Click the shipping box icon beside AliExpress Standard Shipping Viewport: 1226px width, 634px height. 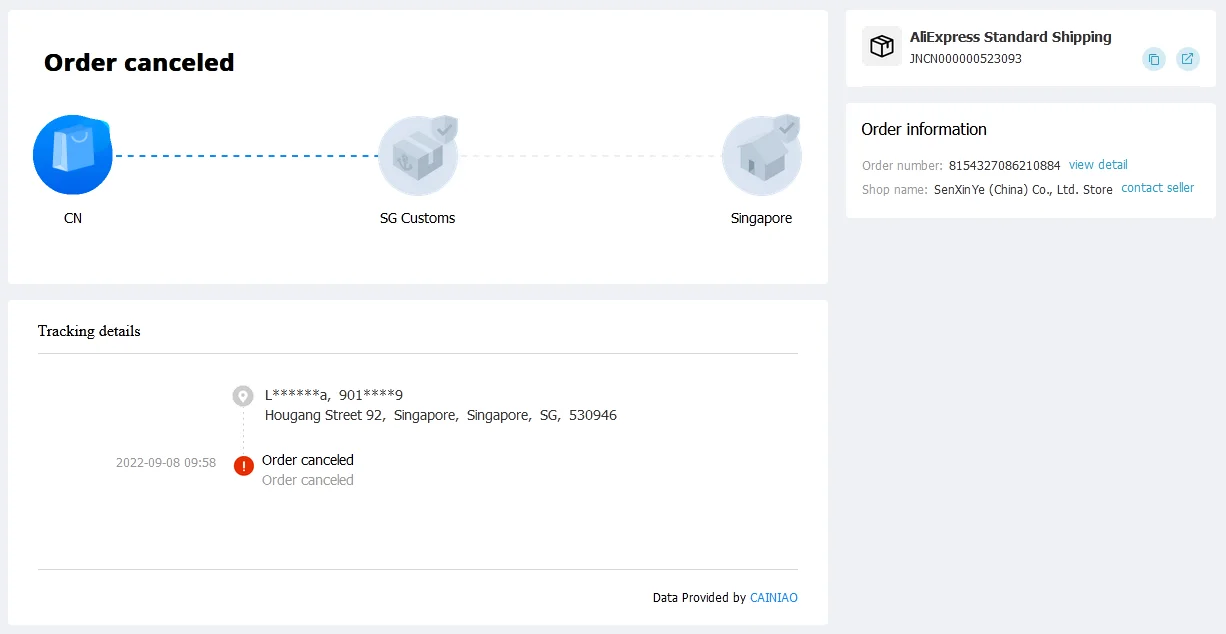pyautogui.click(x=881, y=47)
